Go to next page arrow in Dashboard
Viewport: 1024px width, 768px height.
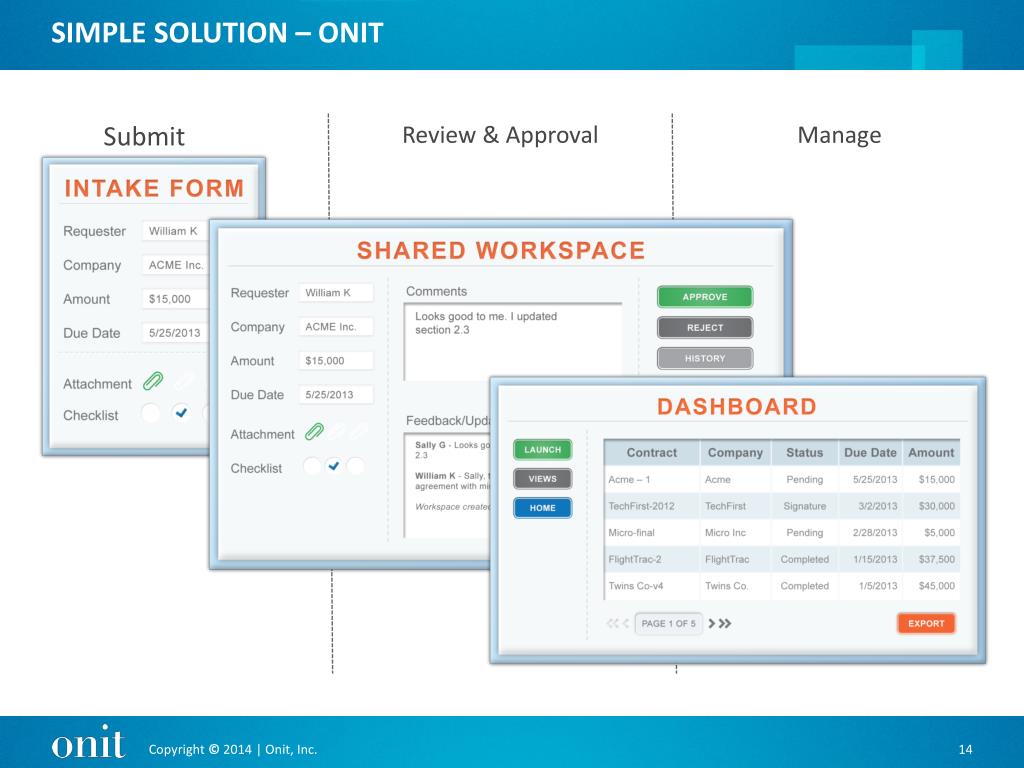pyautogui.click(x=712, y=624)
